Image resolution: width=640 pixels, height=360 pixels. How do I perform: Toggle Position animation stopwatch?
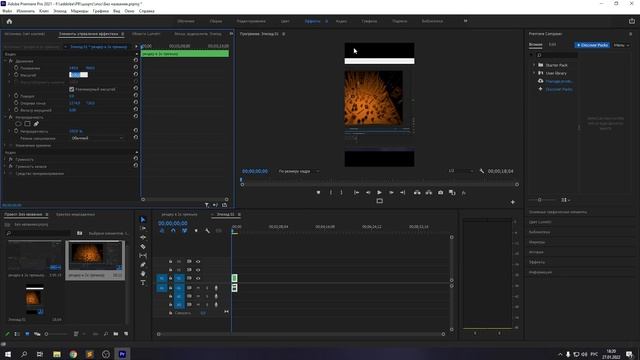pos(16,68)
